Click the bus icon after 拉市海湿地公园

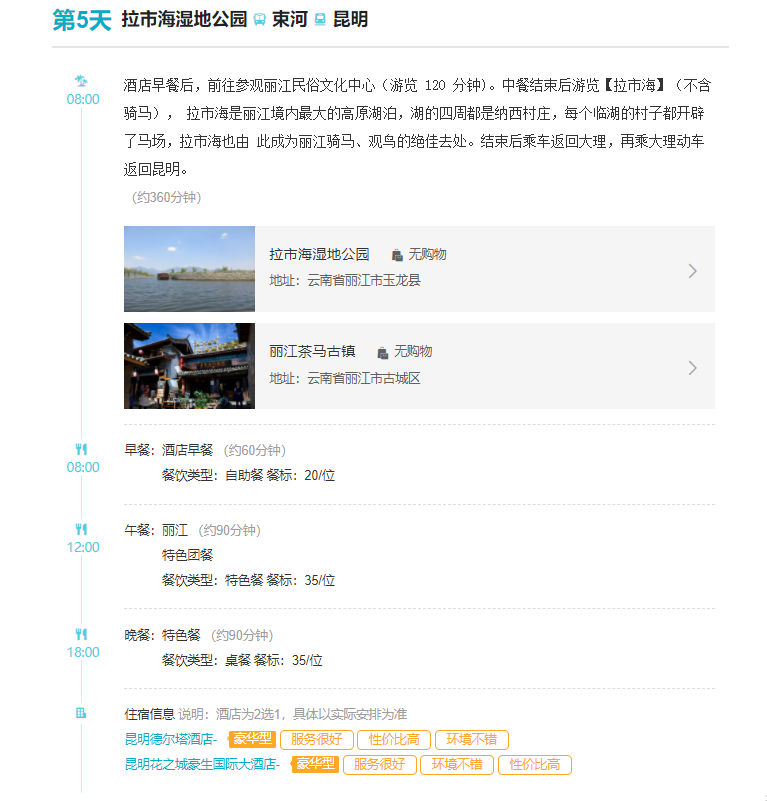260,20
